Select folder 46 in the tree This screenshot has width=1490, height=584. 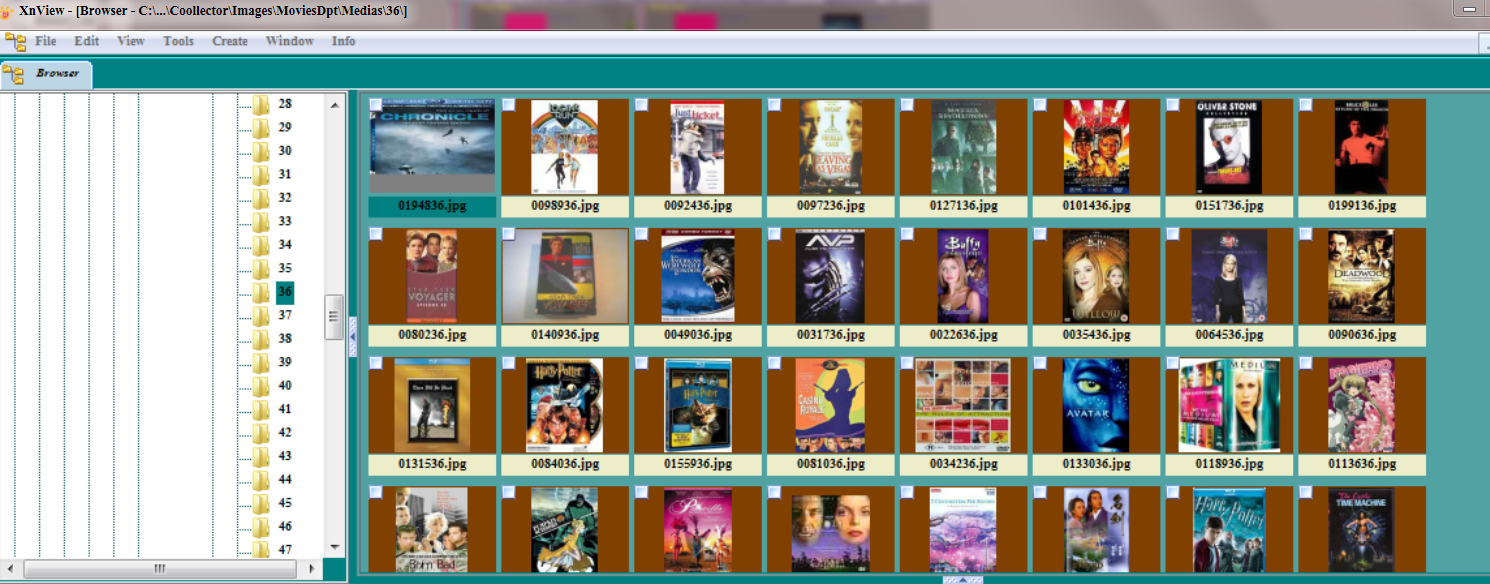click(x=285, y=527)
